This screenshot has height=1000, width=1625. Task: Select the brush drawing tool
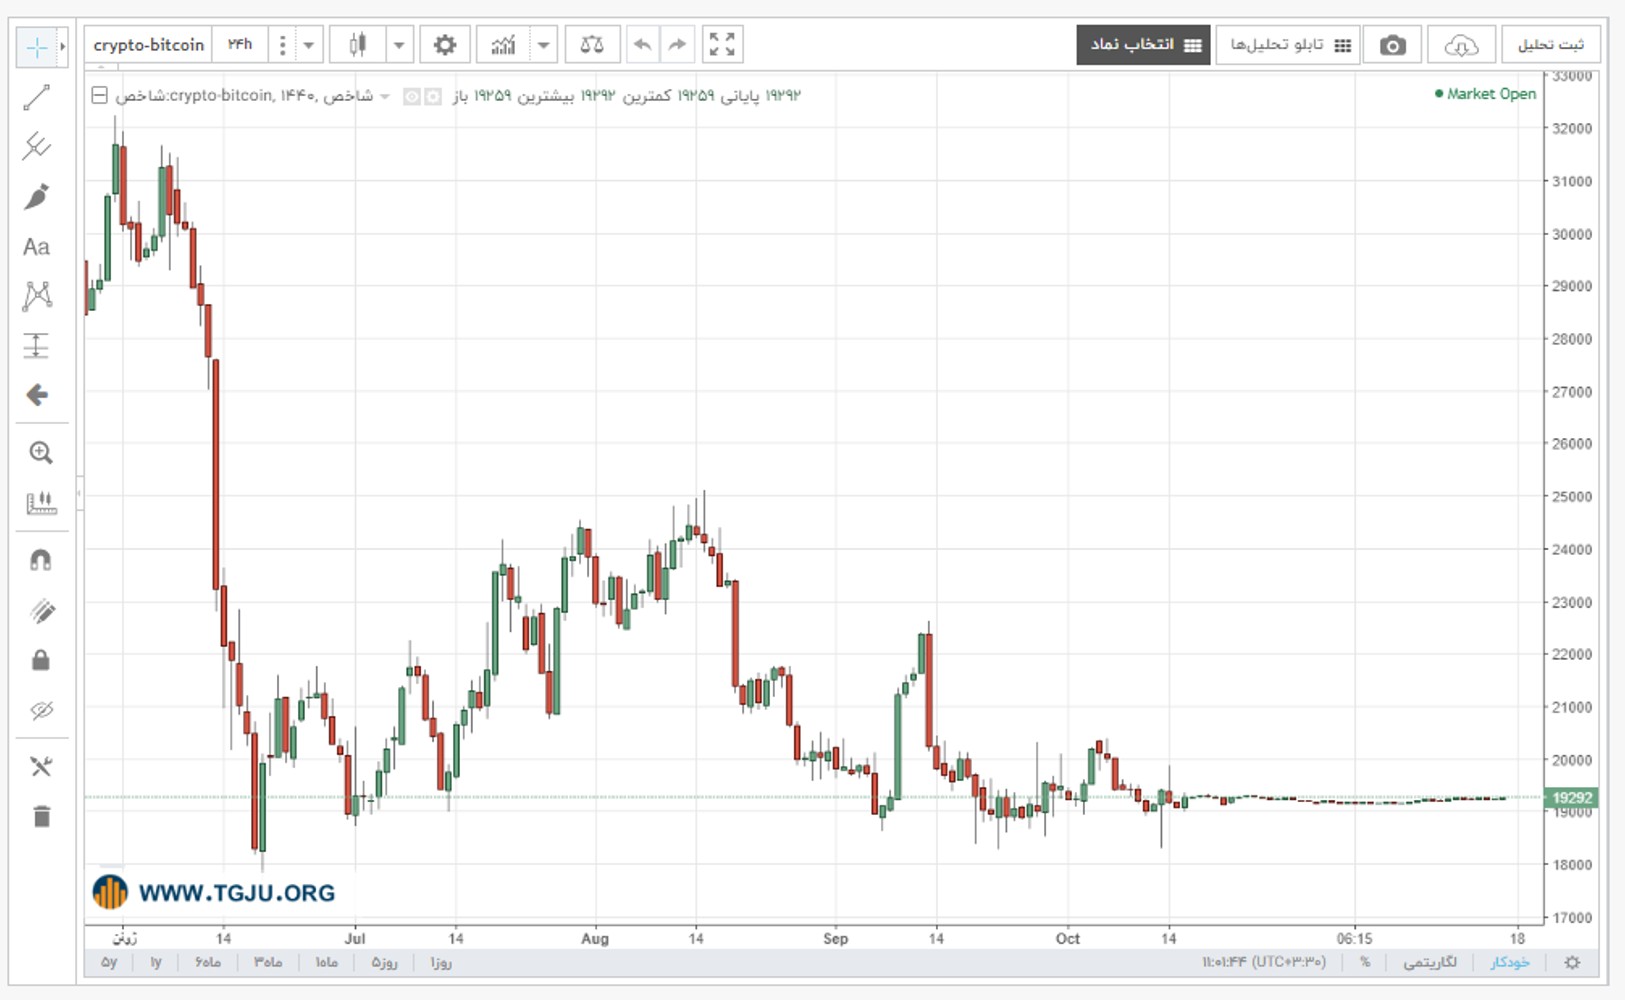[x=37, y=196]
